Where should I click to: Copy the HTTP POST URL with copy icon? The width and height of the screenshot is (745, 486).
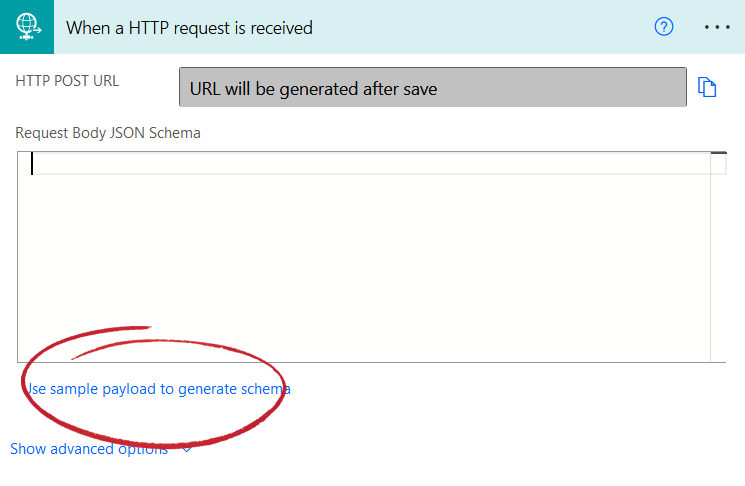click(707, 87)
